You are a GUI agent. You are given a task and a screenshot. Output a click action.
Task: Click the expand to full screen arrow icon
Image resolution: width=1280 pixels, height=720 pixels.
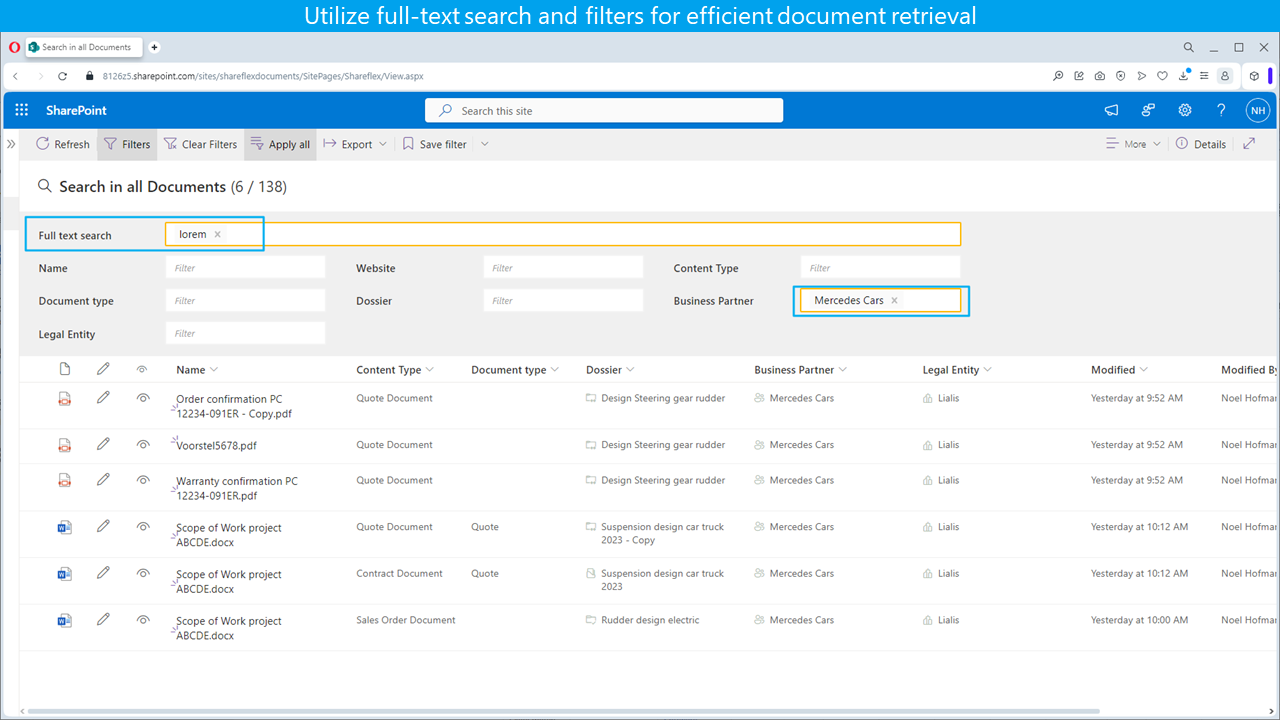pos(1249,144)
